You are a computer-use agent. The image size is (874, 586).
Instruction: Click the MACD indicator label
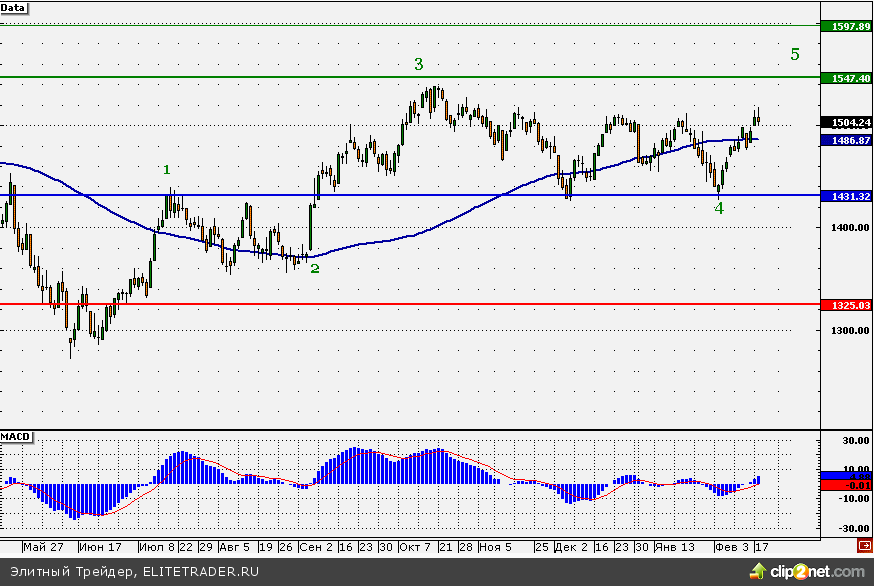pyautogui.click(x=16, y=438)
